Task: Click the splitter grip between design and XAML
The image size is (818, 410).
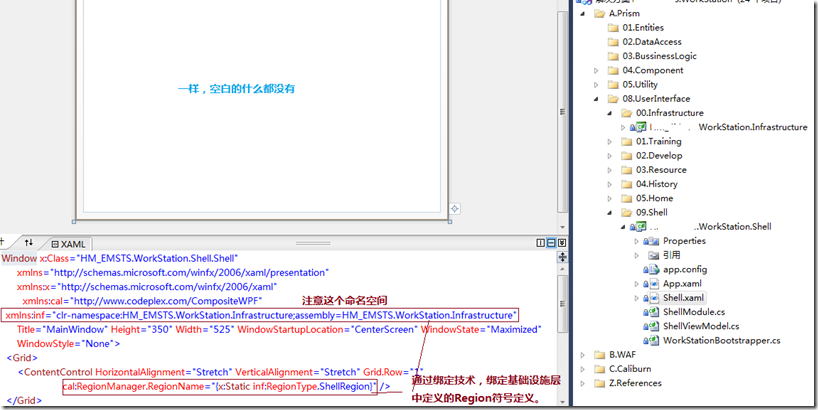Action: pos(313,243)
